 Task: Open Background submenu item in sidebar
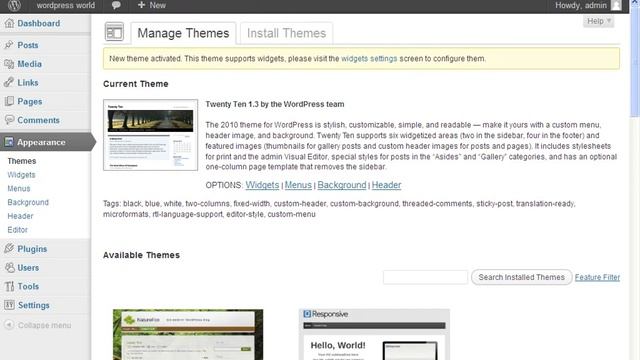coord(28,202)
